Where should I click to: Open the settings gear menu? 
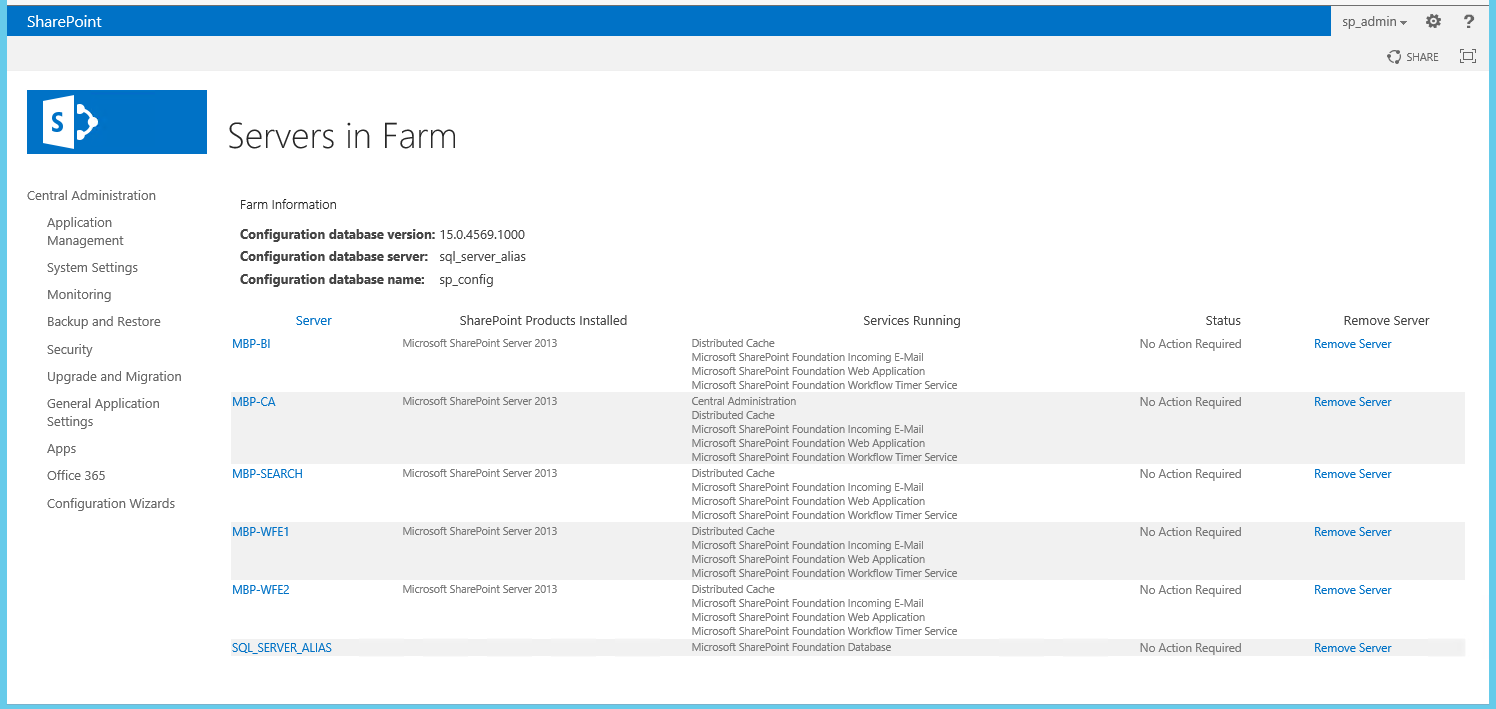[1433, 21]
